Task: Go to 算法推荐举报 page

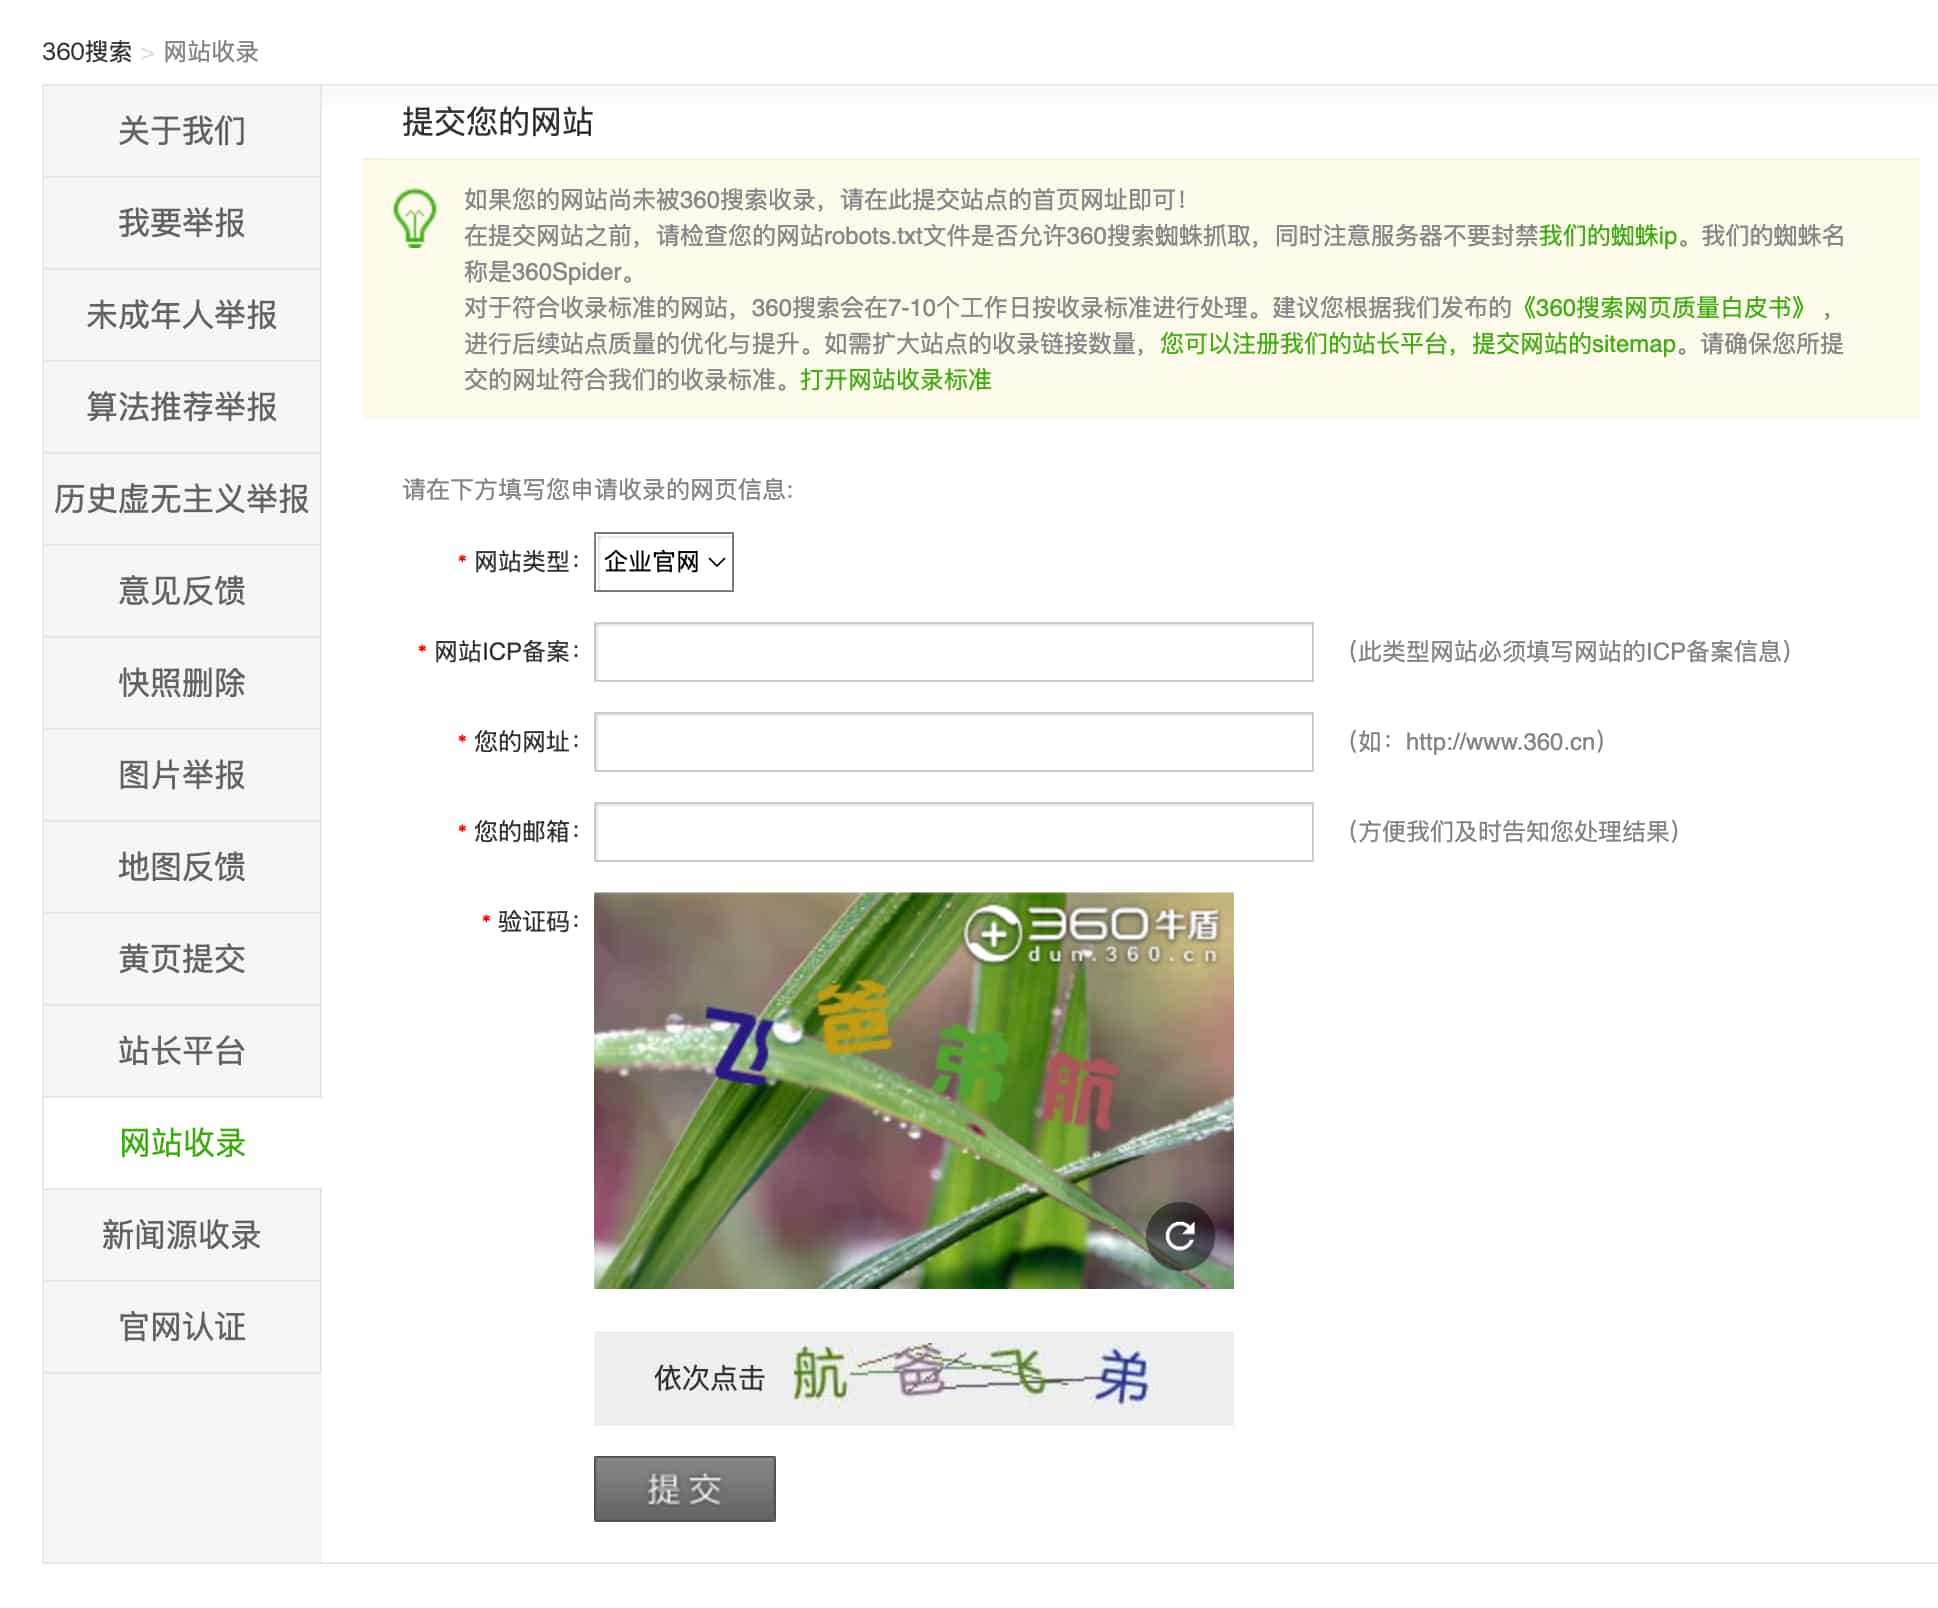Action: 182,407
